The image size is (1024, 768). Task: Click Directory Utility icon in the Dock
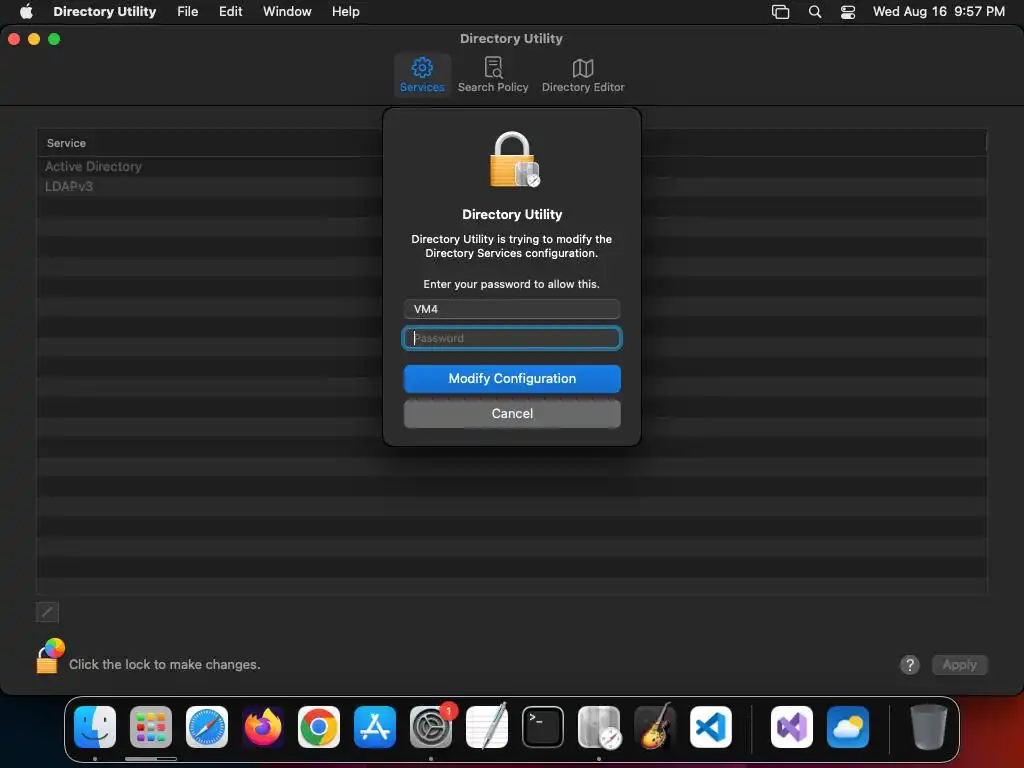pos(599,727)
